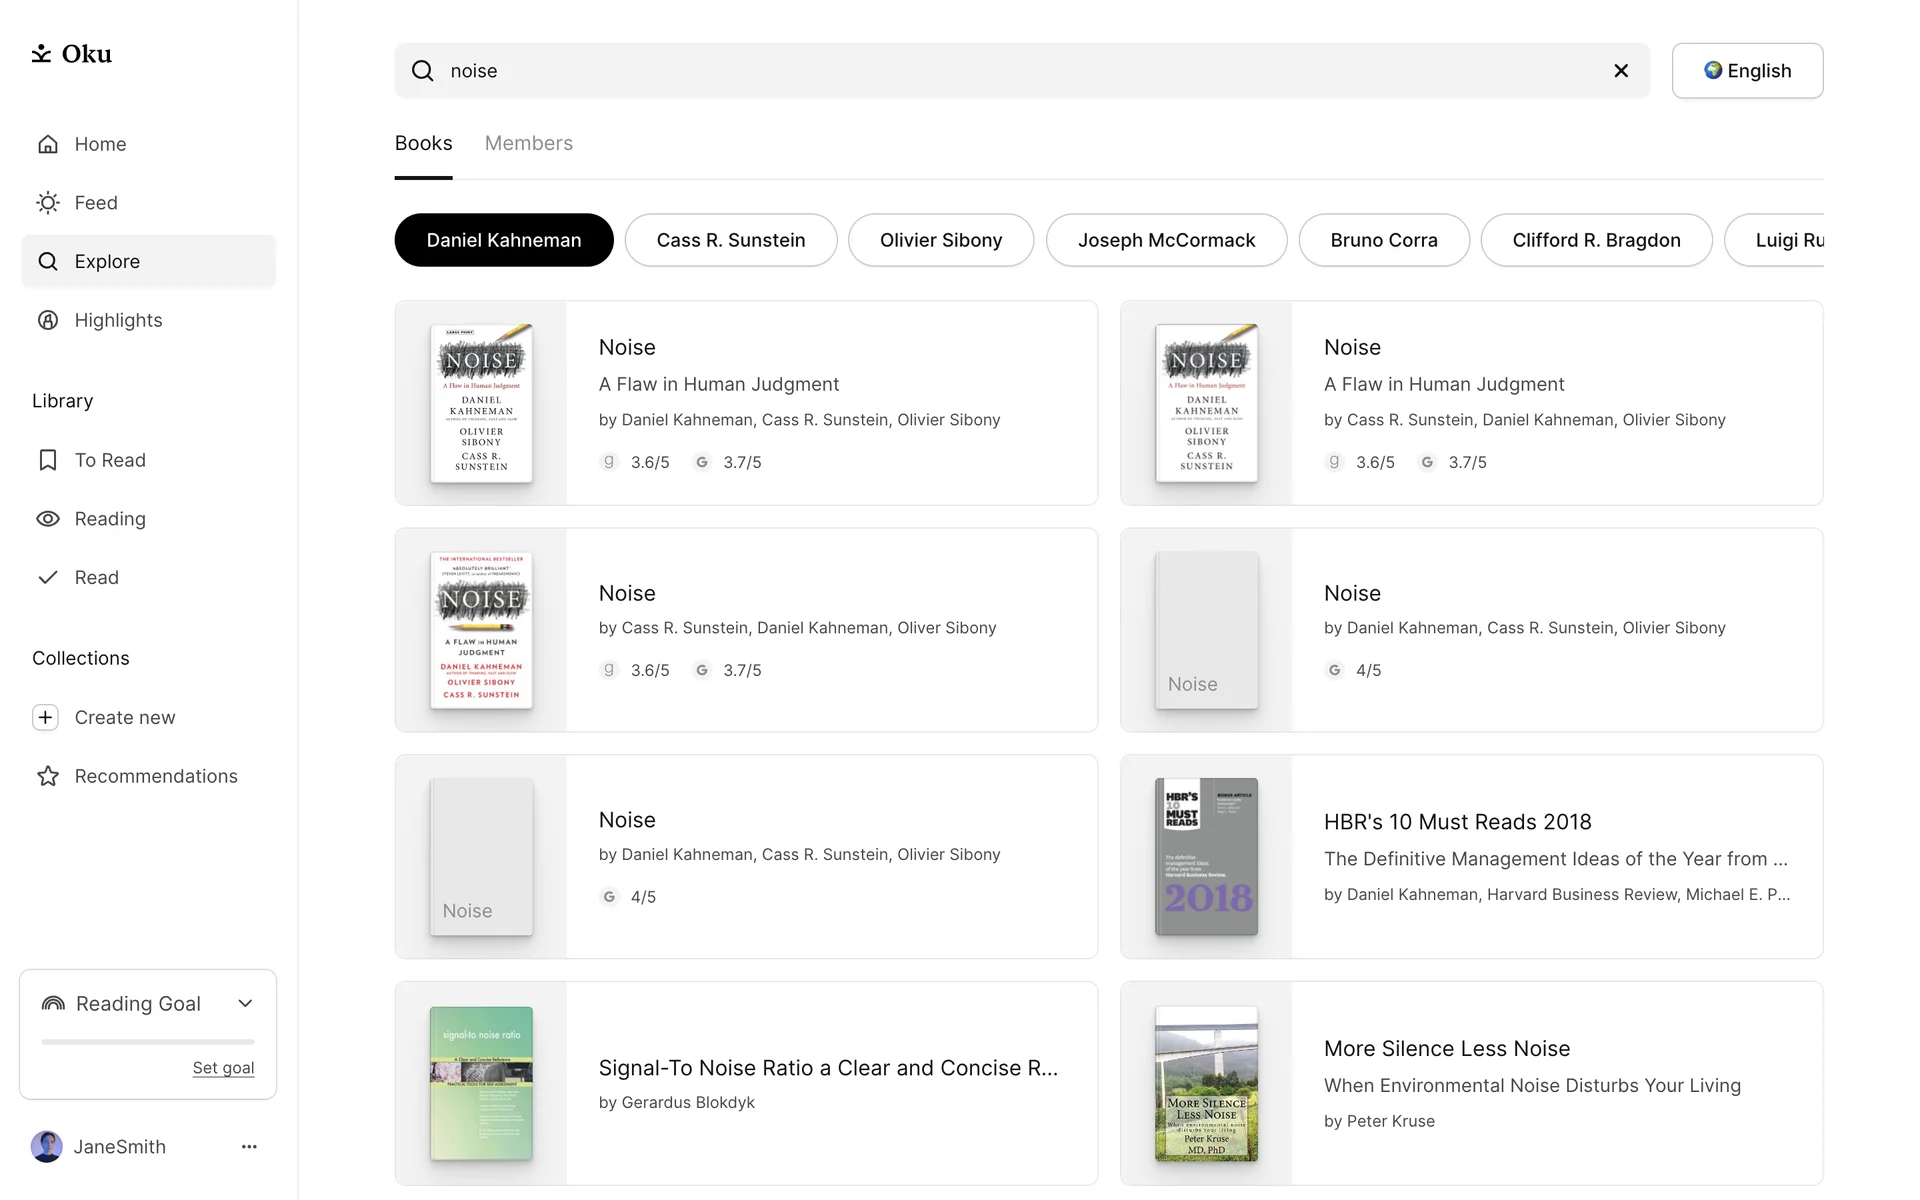Open Home via house icon
Image resolution: width=1920 pixels, height=1200 pixels.
[x=48, y=144]
